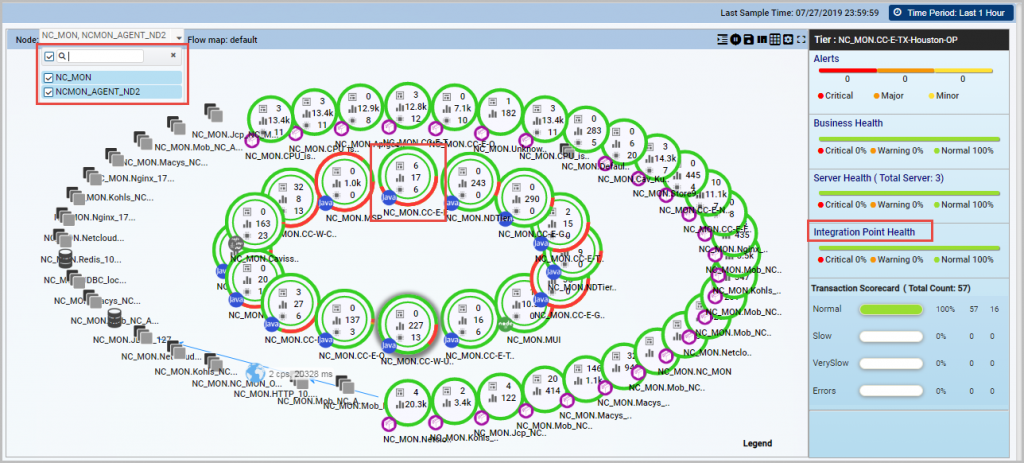Select NC_MON.NDTier node showing 243

coord(470,184)
